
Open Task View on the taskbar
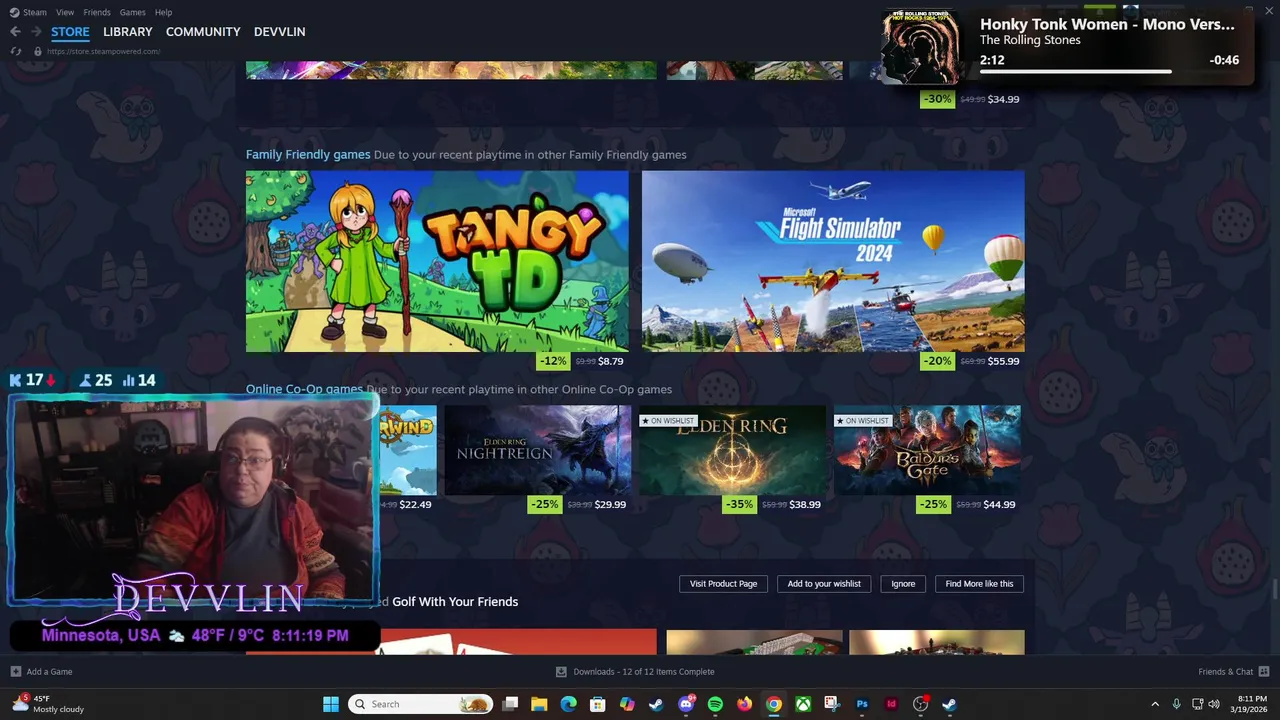[510, 704]
